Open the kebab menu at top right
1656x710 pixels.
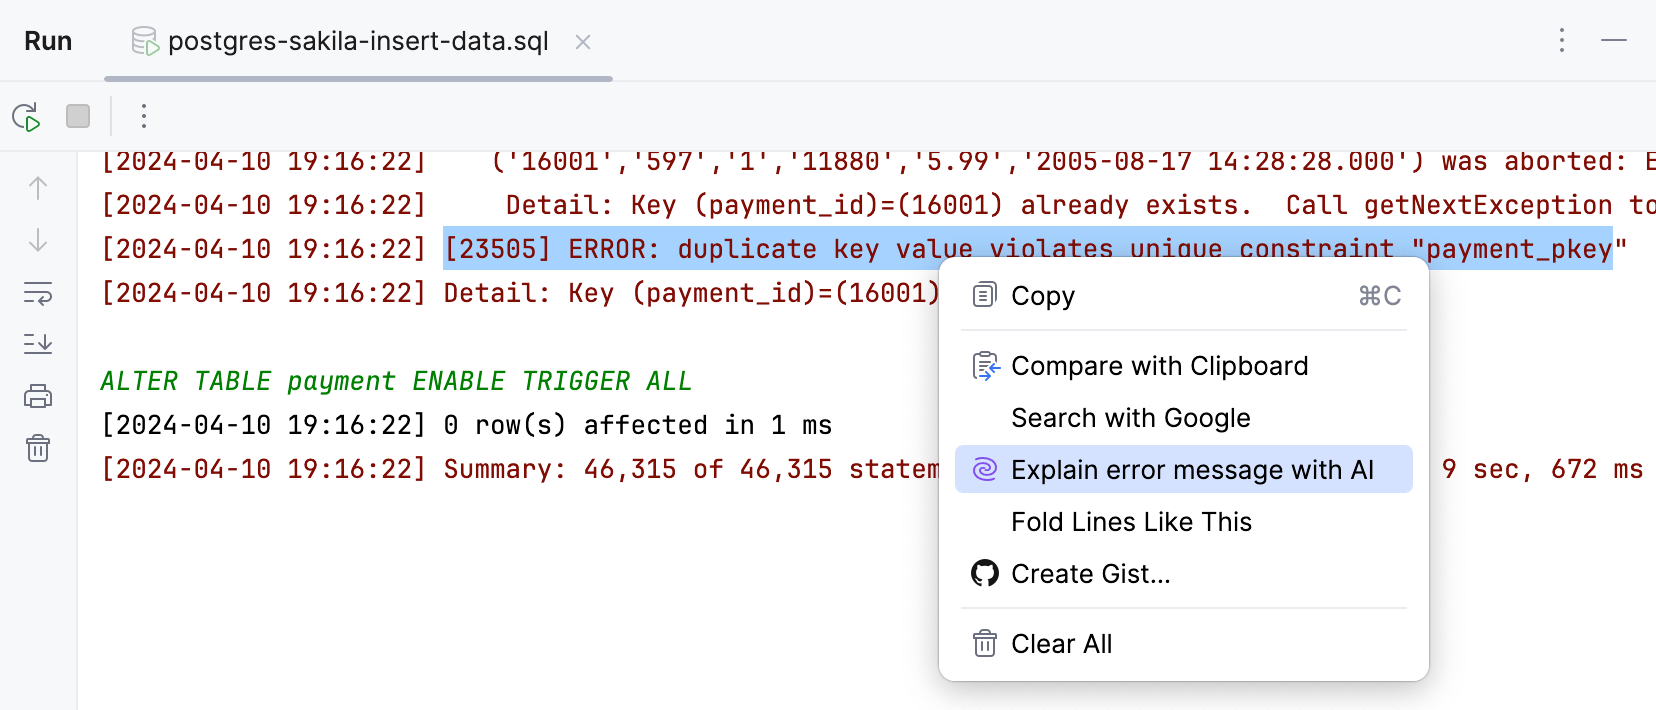pyautogui.click(x=1561, y=41)
